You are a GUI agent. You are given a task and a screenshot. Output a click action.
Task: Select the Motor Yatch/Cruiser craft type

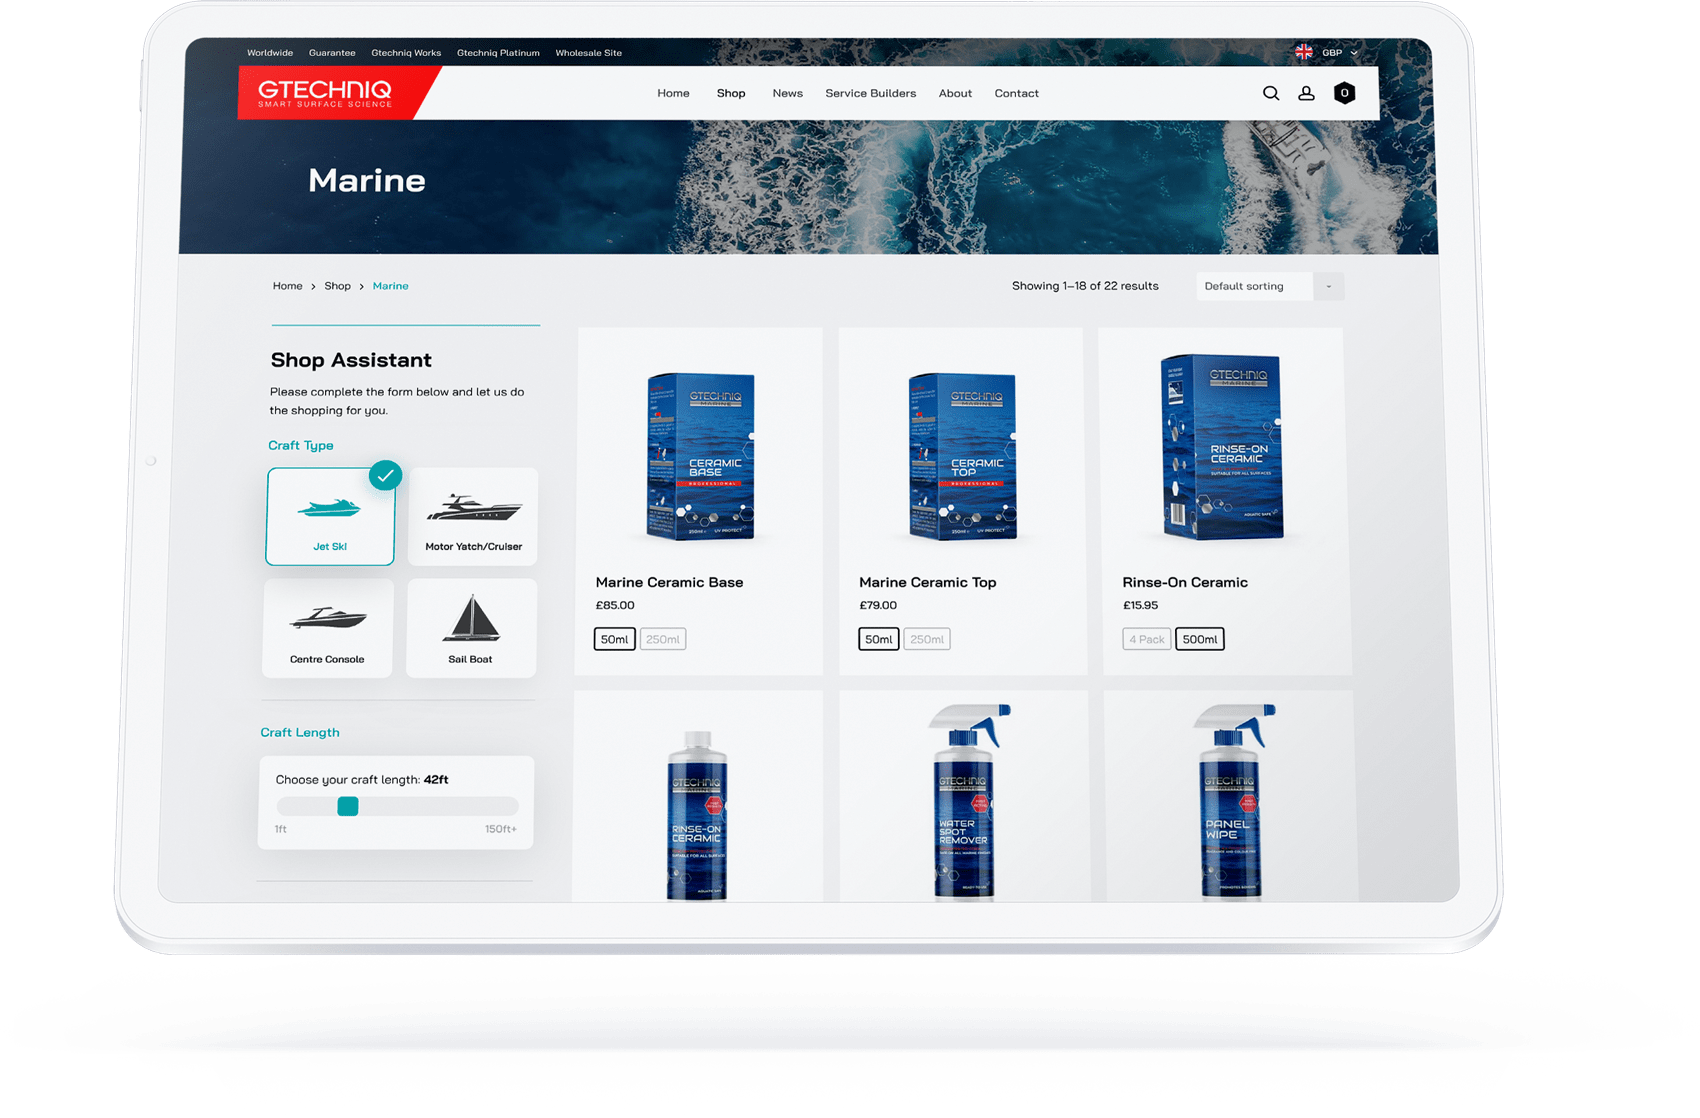pos(473,517)
